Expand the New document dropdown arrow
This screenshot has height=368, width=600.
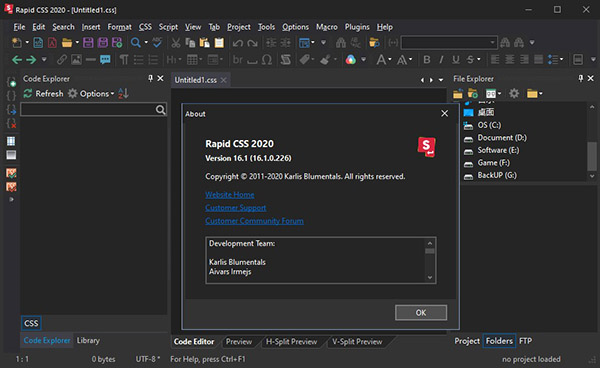[27, 42]
